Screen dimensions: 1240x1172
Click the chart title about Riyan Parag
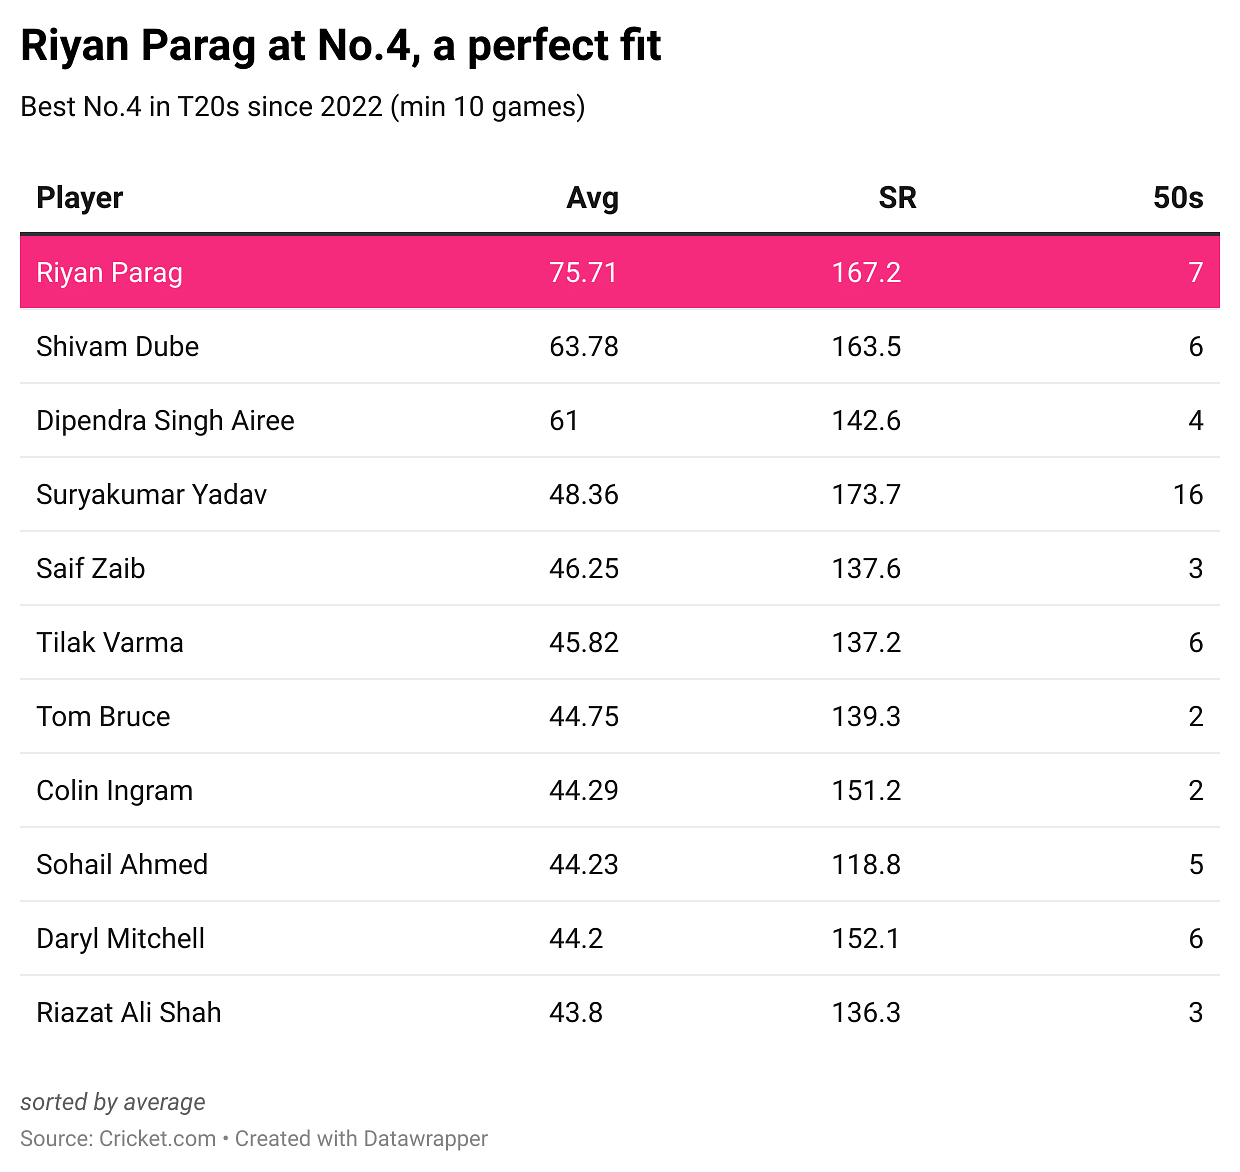click(341, 46)
